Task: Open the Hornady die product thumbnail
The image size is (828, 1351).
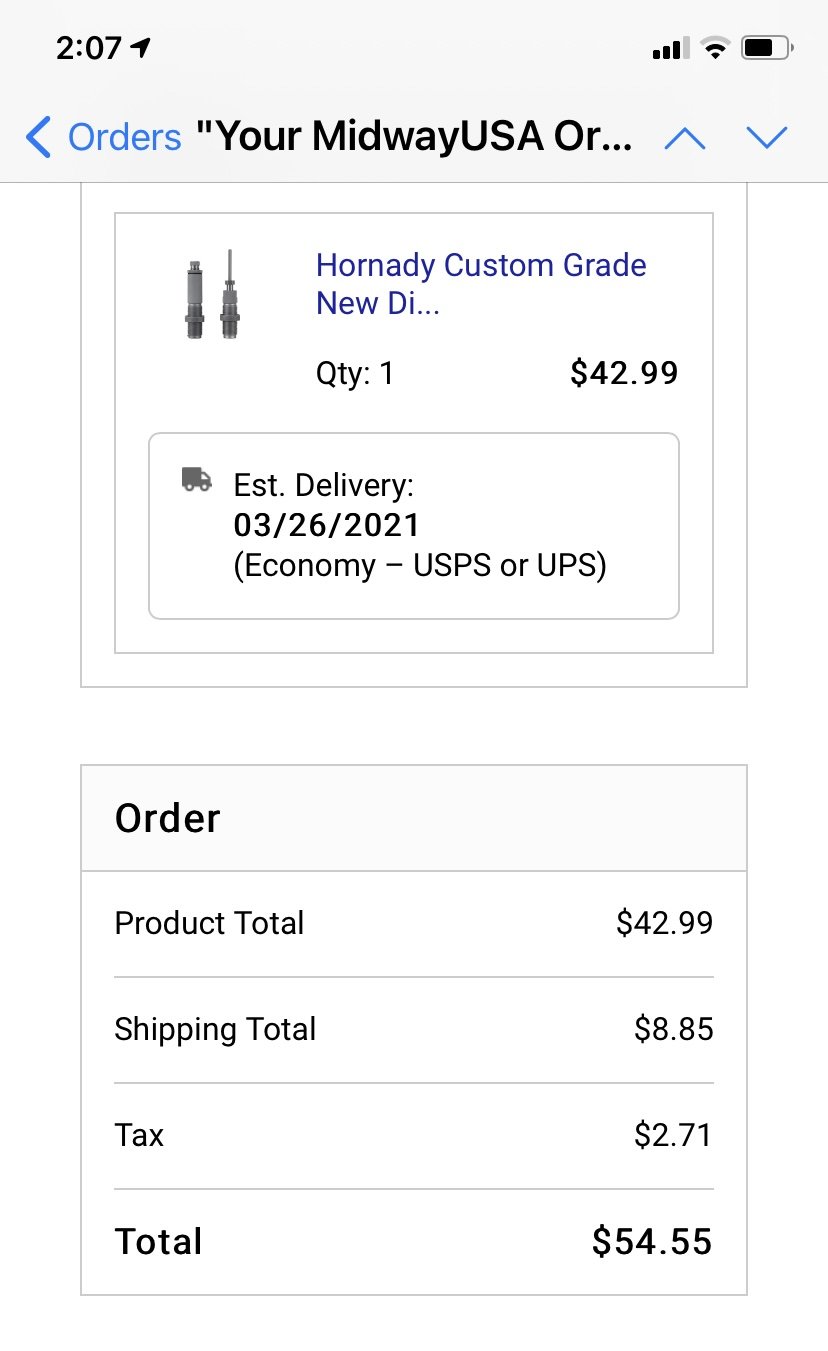Action: (x=214, y=294)
